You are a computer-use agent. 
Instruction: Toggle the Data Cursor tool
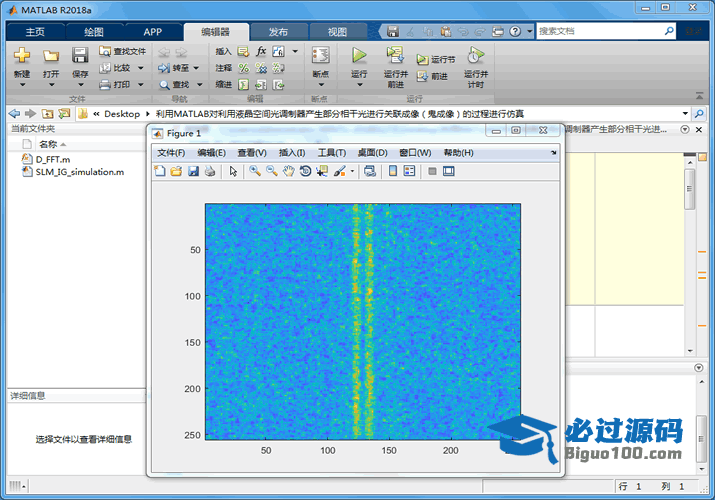coord(322,171)
